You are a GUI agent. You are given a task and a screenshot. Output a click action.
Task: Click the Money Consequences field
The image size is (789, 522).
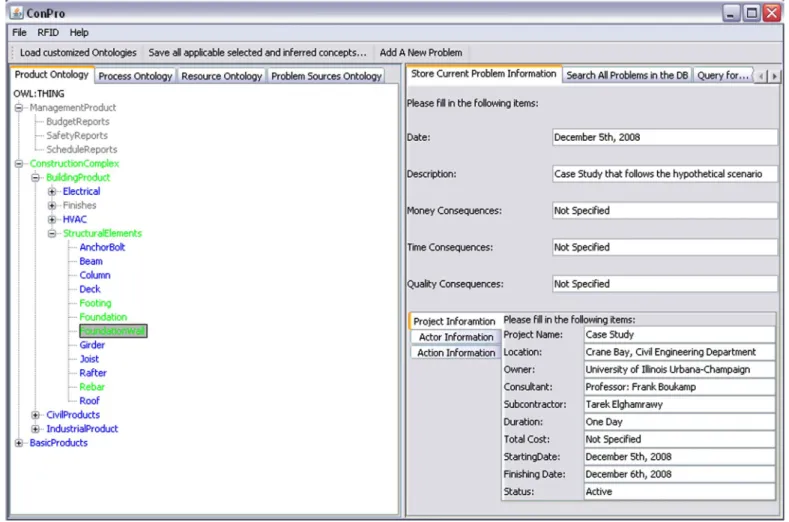(x=664, y=211)
